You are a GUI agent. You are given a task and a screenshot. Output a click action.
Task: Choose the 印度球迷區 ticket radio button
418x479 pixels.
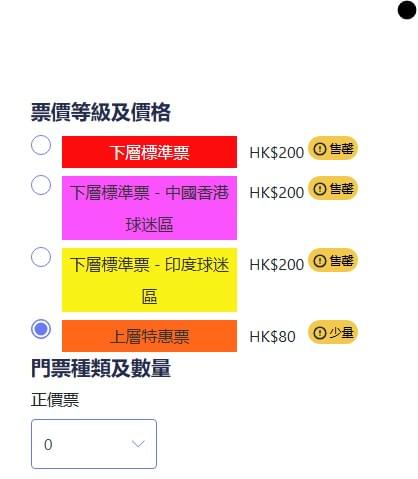click(x=41, y=257)
